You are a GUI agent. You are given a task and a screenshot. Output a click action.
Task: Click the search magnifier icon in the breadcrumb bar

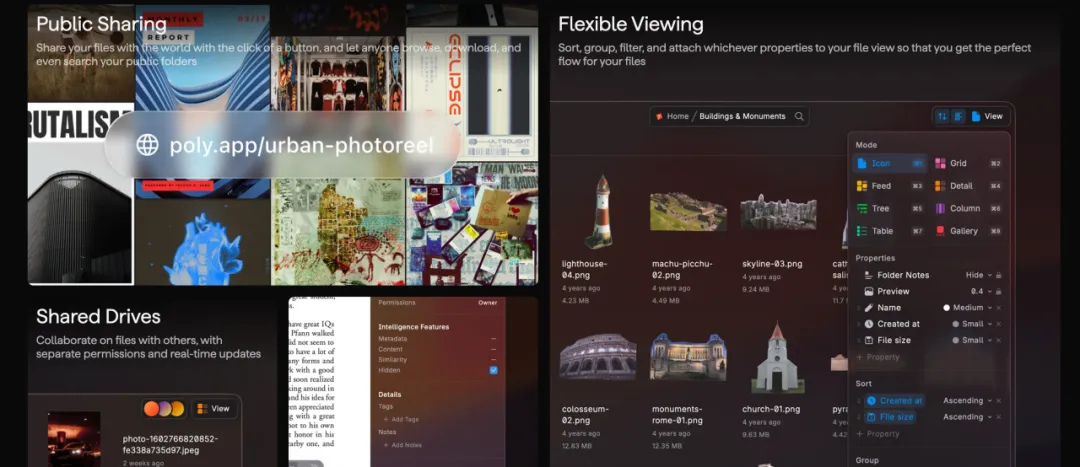(x=799, y=116)
